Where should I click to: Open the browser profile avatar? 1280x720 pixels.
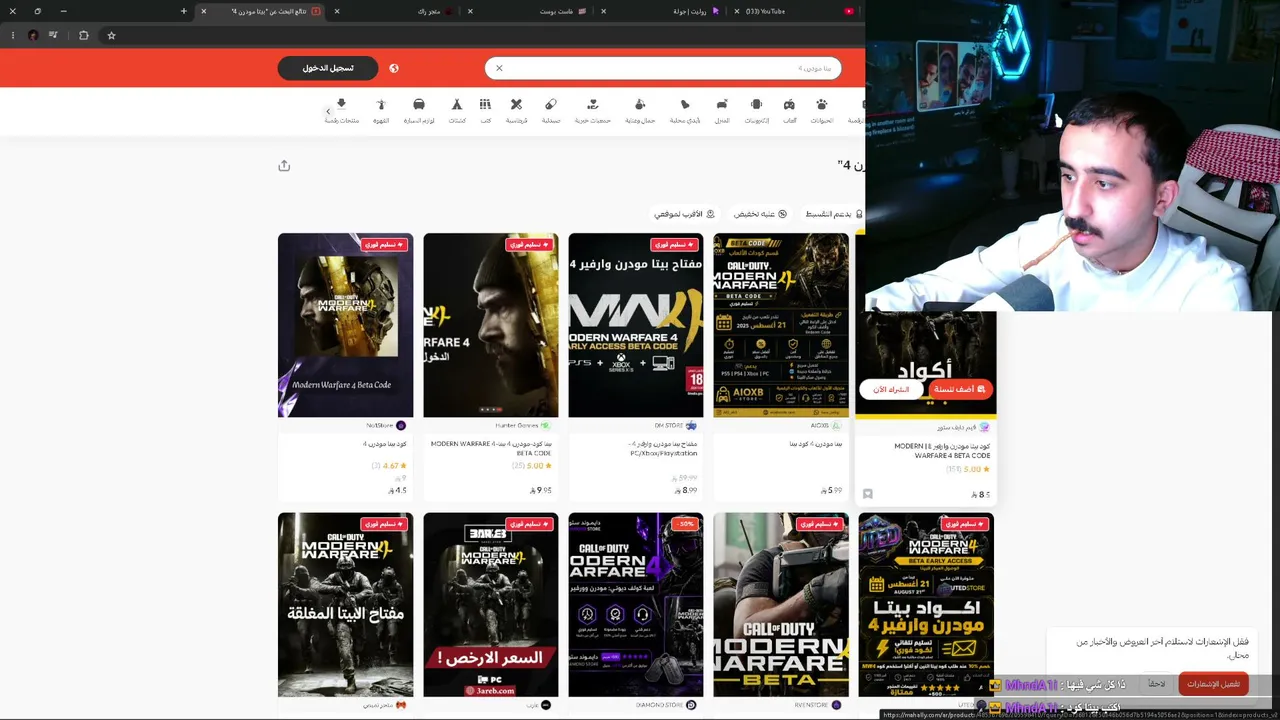tap(33, 35)
